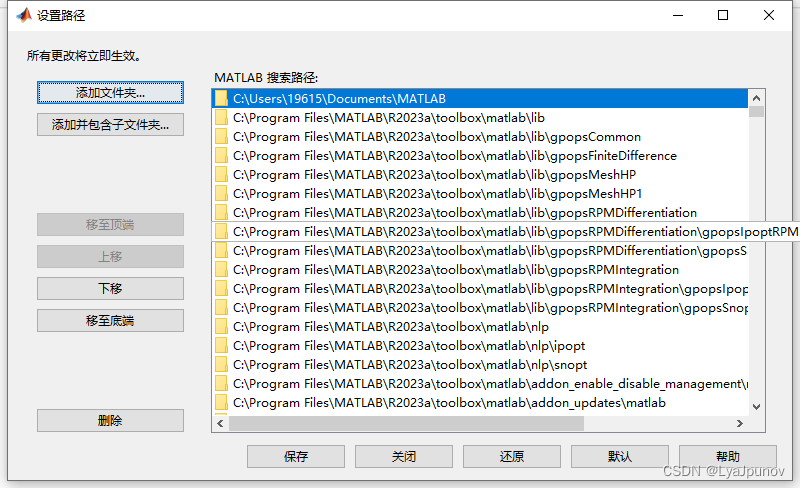Click the vertical scrollbar down arrow
This screenshot has height=488, width=800.
(x=756, y=407)
